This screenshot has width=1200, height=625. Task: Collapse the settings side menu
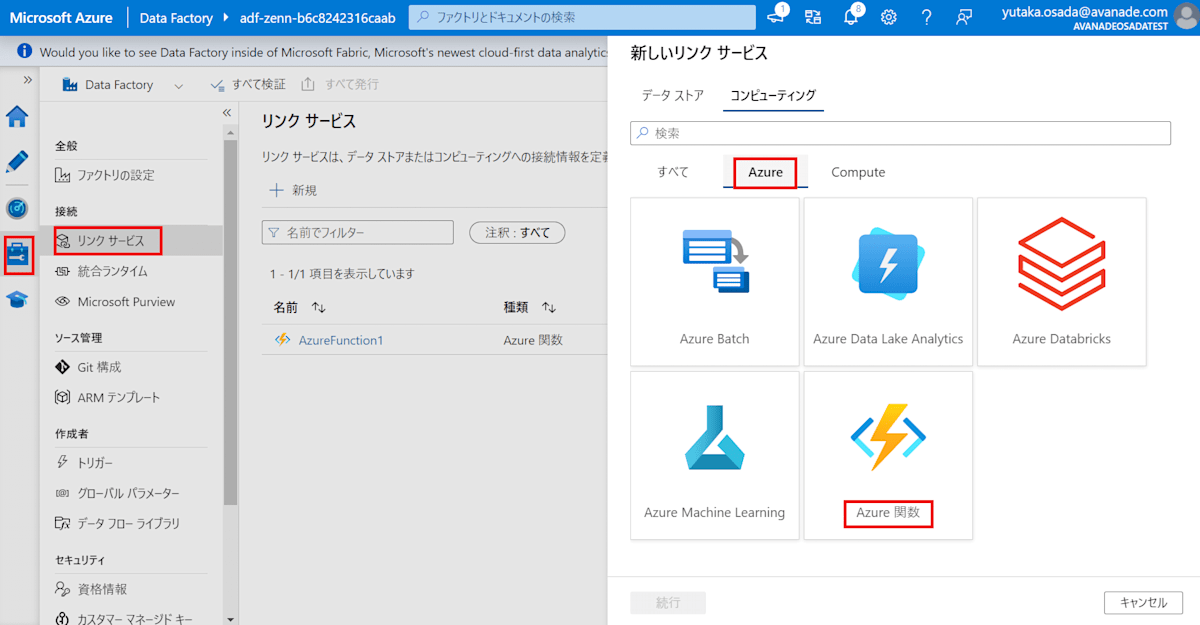point(227,112)
